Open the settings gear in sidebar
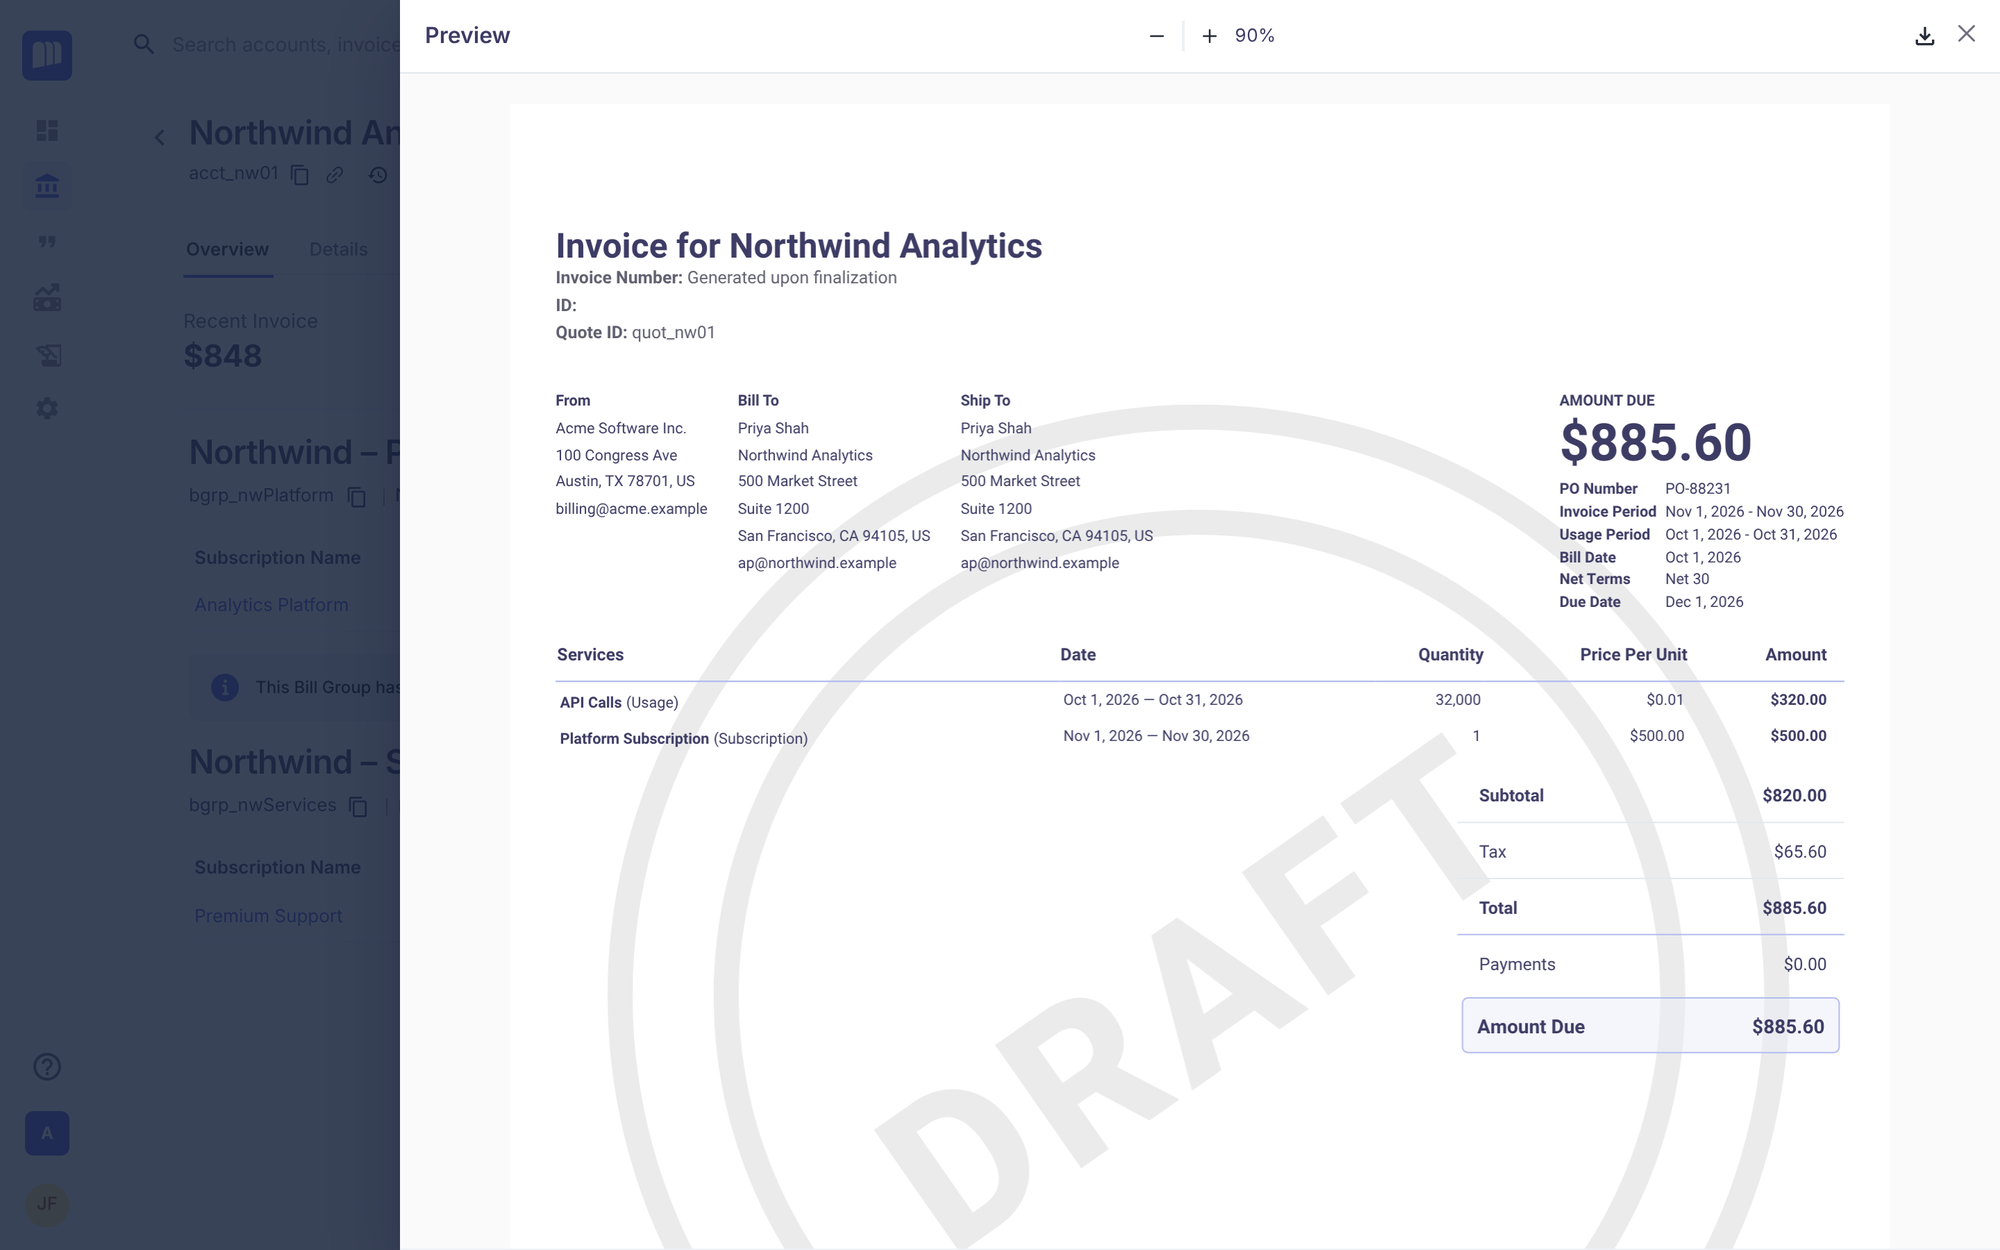The width and height of the screenshot is (2000, 1250). [47, 409]
